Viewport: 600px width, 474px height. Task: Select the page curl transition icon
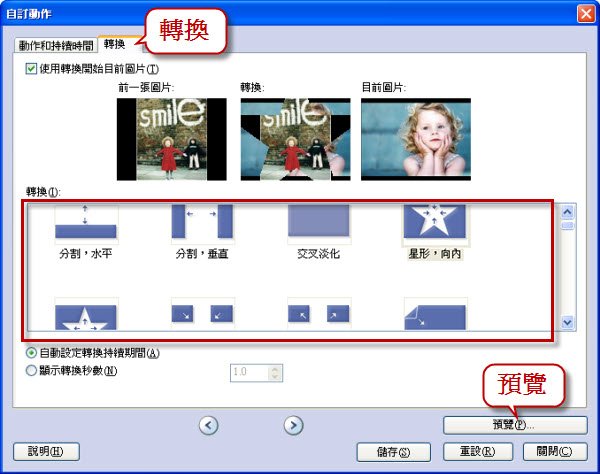435,314
